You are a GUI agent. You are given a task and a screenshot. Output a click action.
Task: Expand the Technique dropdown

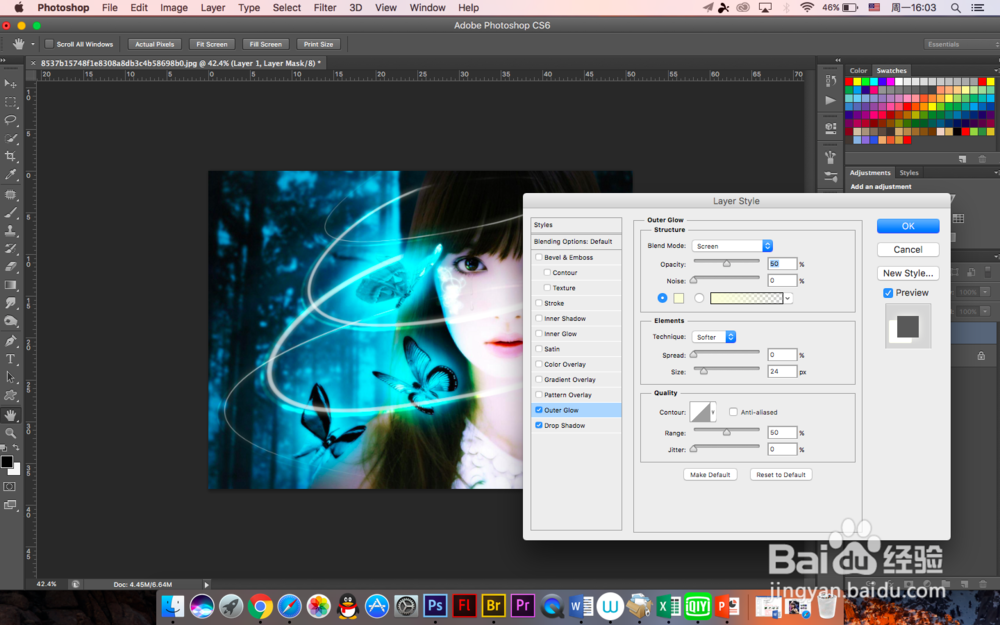(714, 337)
